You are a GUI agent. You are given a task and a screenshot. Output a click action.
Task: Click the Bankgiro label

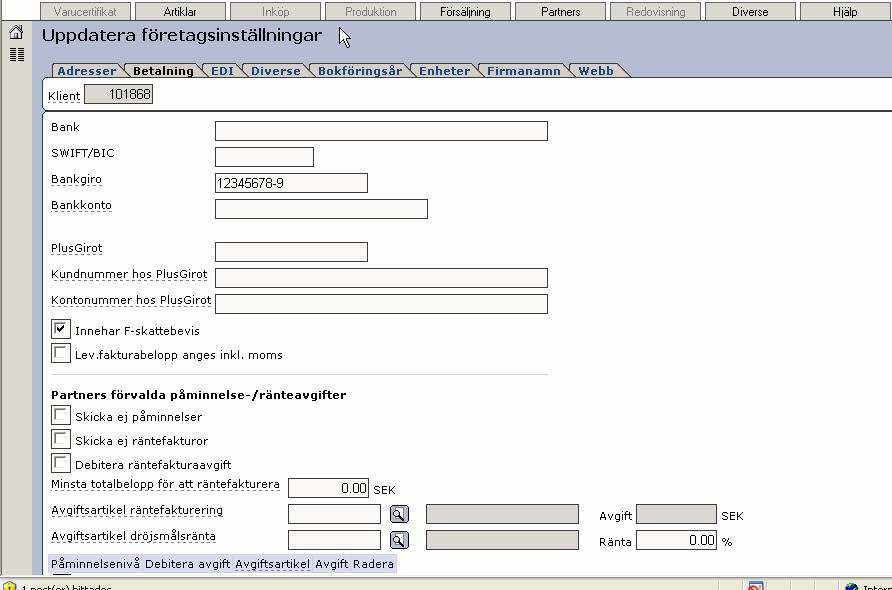[x=76, y=179]
